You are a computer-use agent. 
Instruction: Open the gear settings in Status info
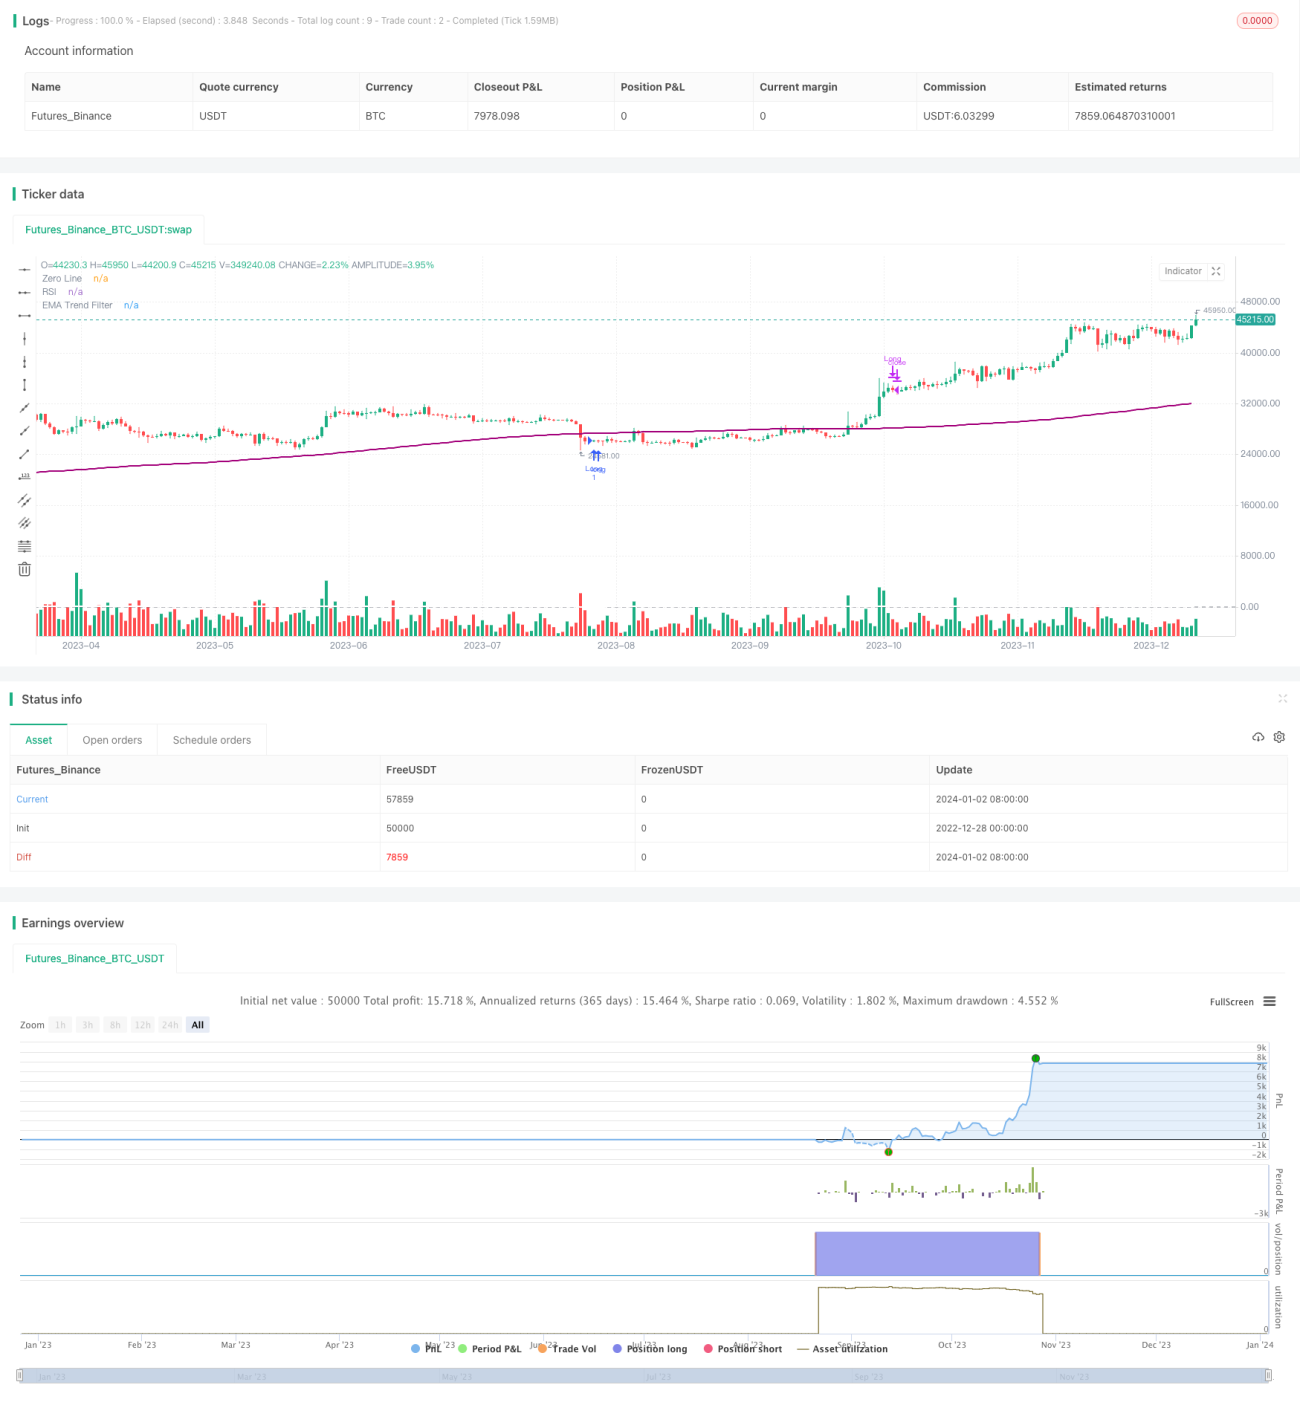[1279, 737]
